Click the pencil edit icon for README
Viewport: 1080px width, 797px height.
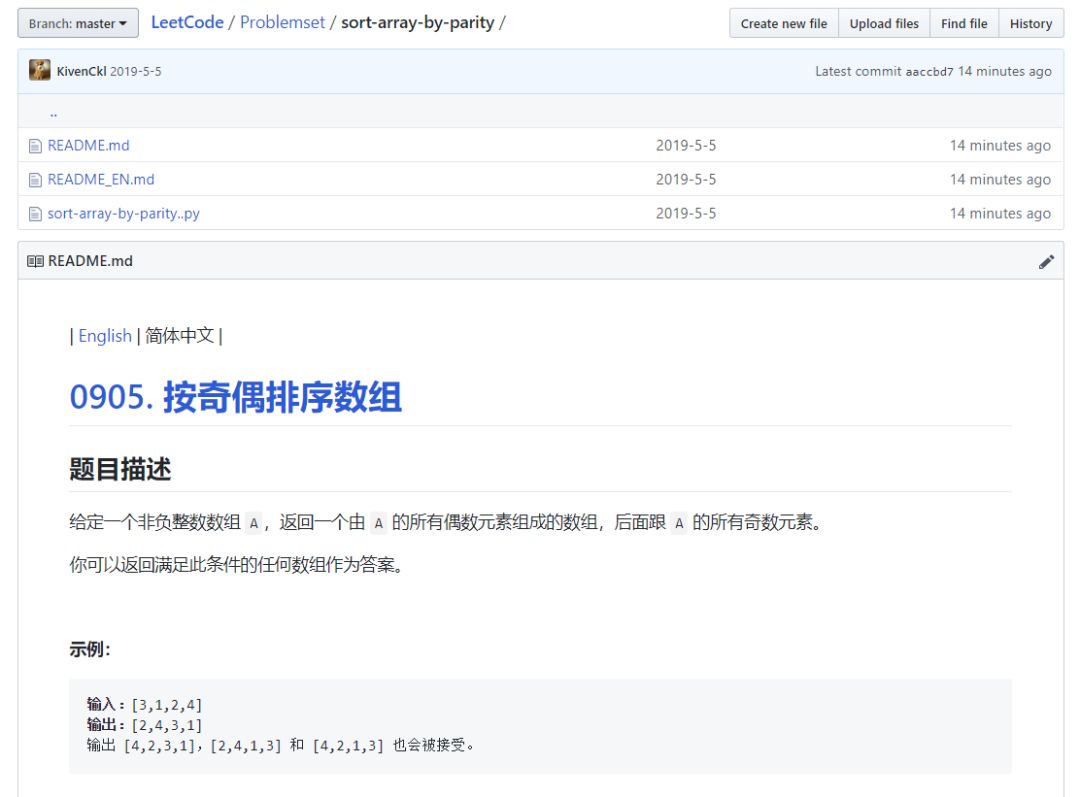pyautogui.click(x=1046, y=262)
